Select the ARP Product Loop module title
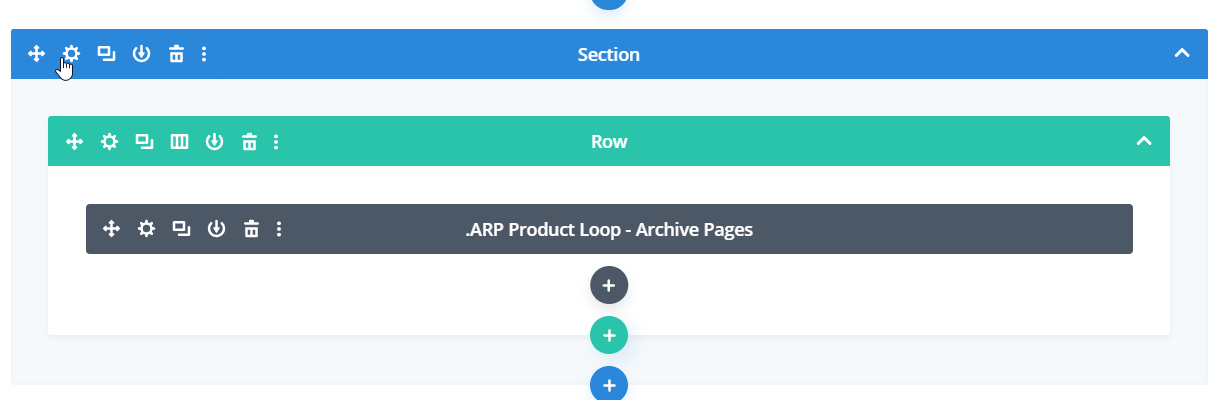1225x400 pixels. pyautogui.click(x=609, y=229)
